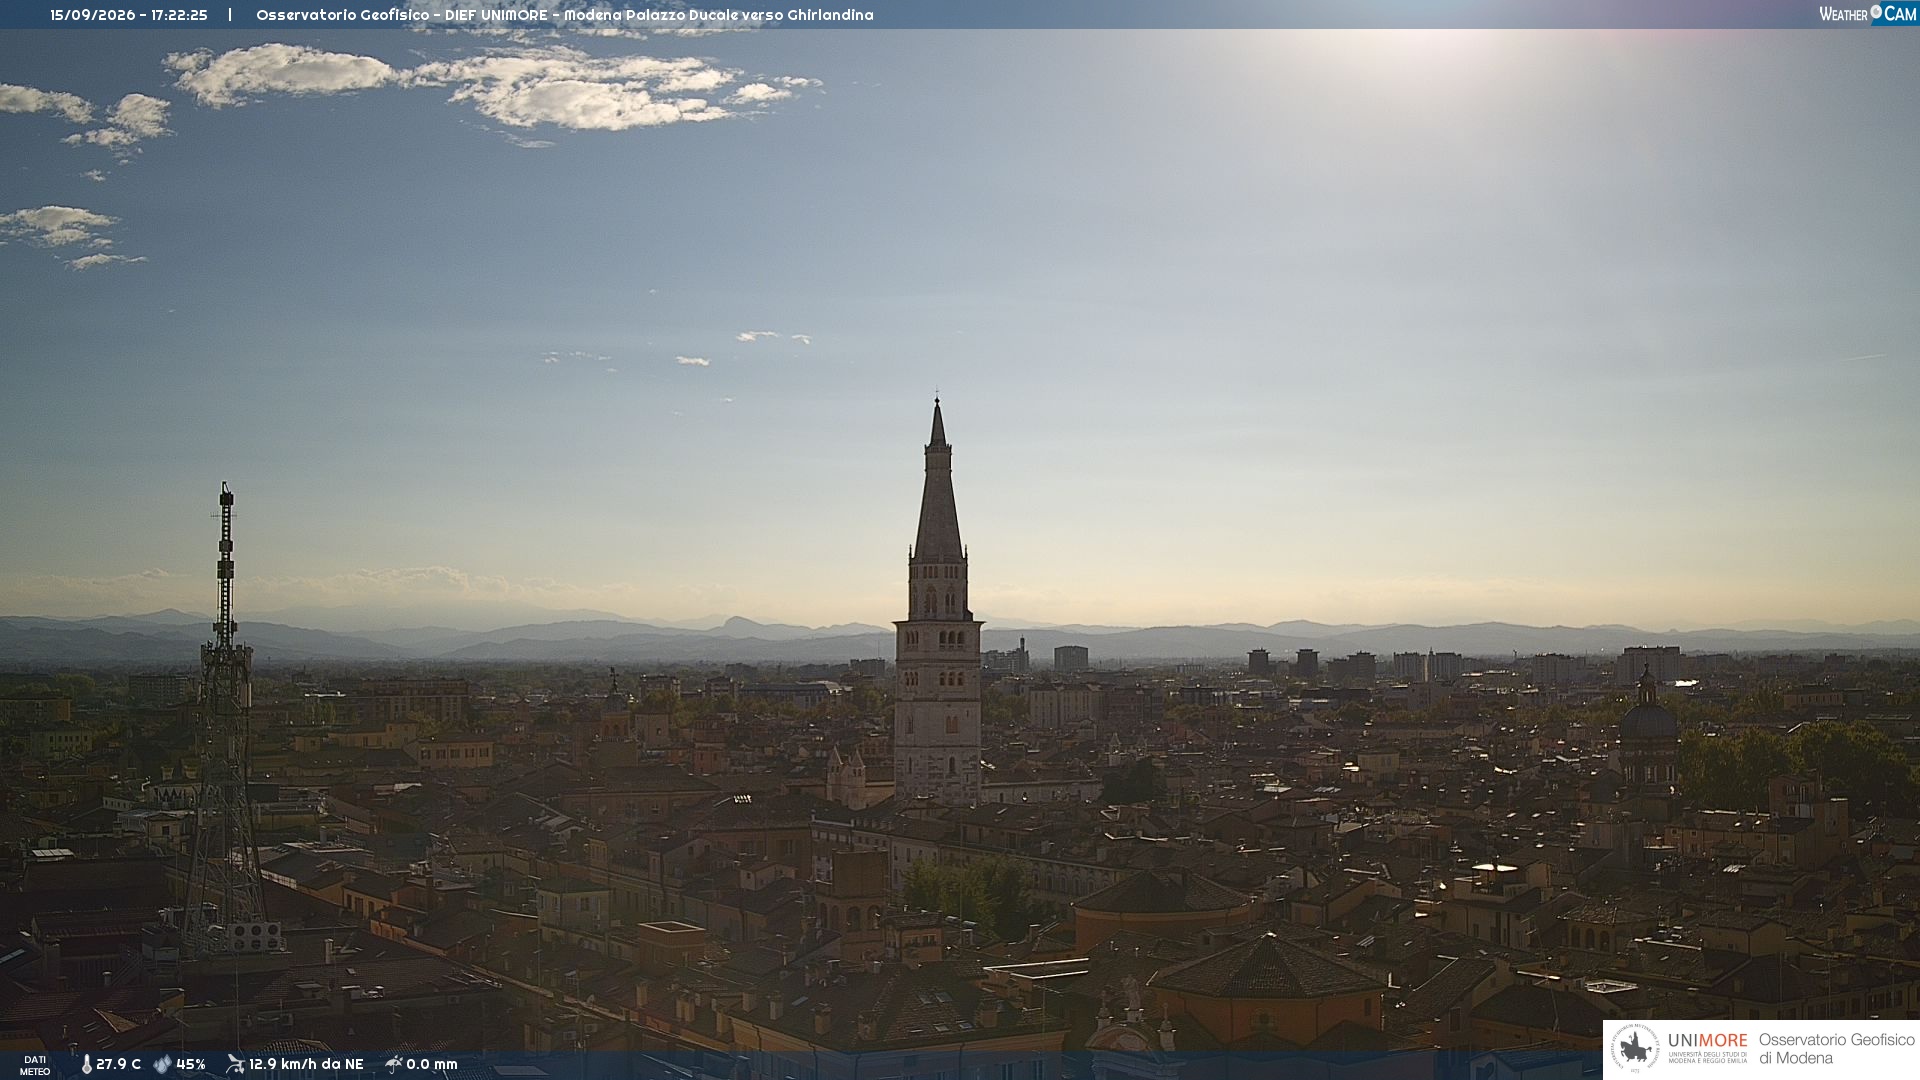Click the 27.9 C temperature reading

tap(118, 1065)
